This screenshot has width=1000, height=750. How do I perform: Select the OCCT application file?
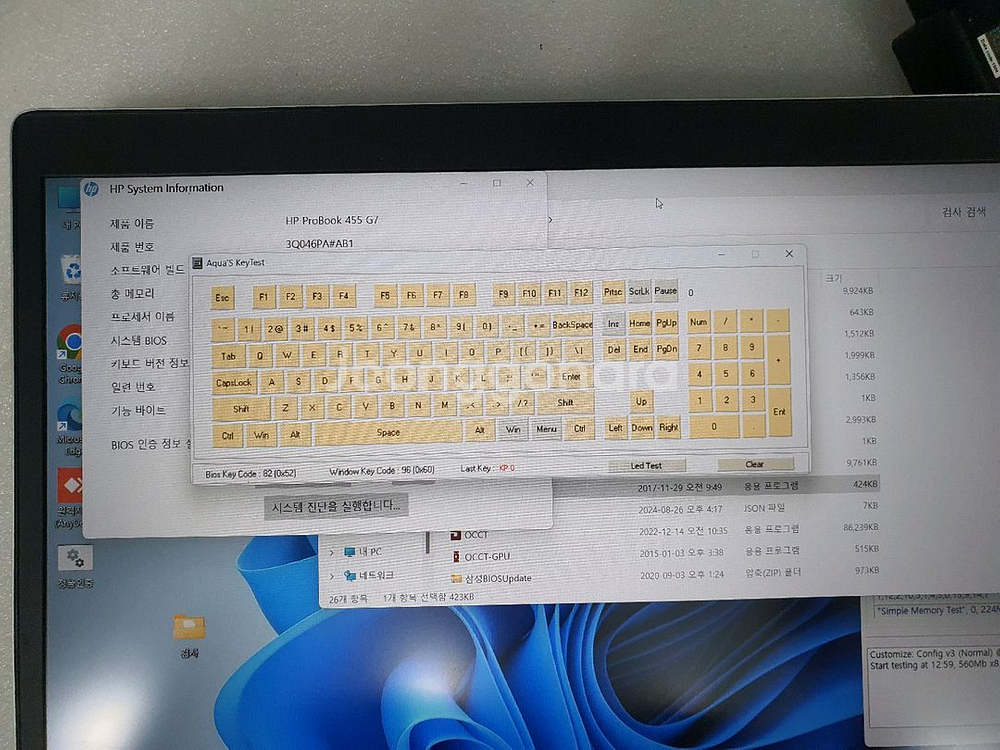tap(476, 535)
